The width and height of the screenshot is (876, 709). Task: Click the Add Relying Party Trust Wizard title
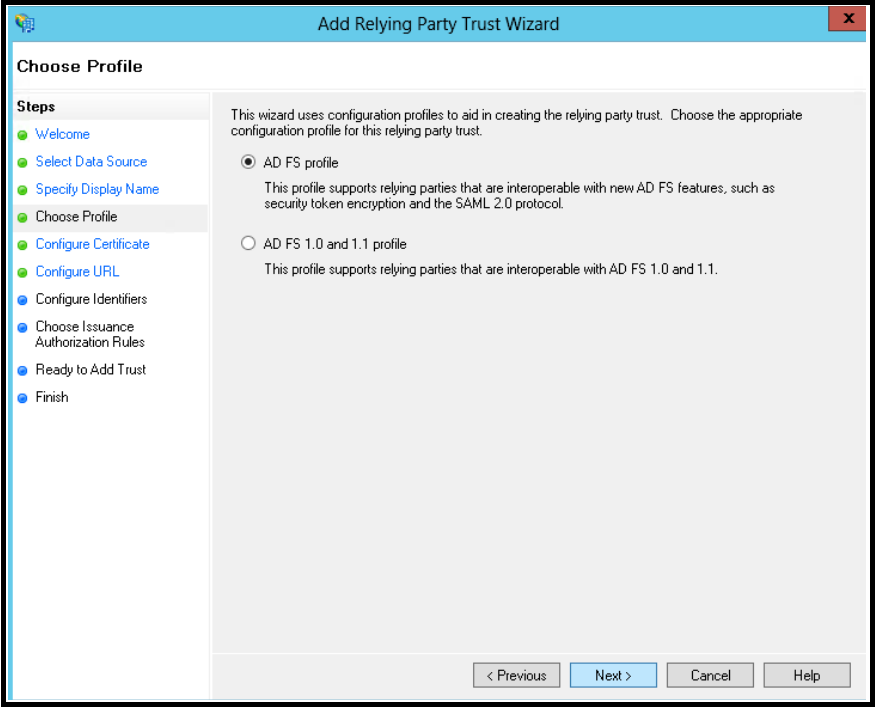(x=439, y=24)
